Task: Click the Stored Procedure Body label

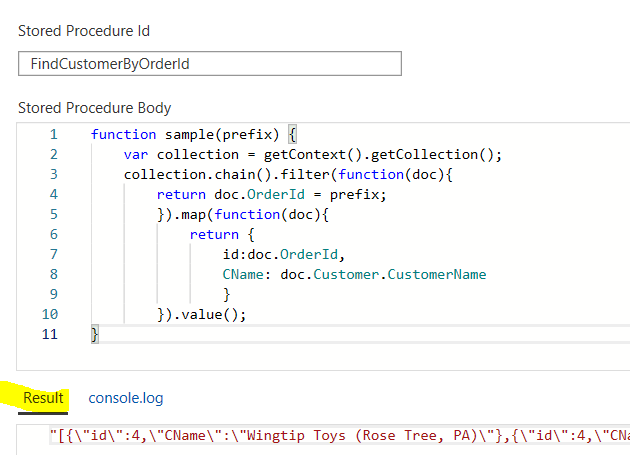Action: 94,108
